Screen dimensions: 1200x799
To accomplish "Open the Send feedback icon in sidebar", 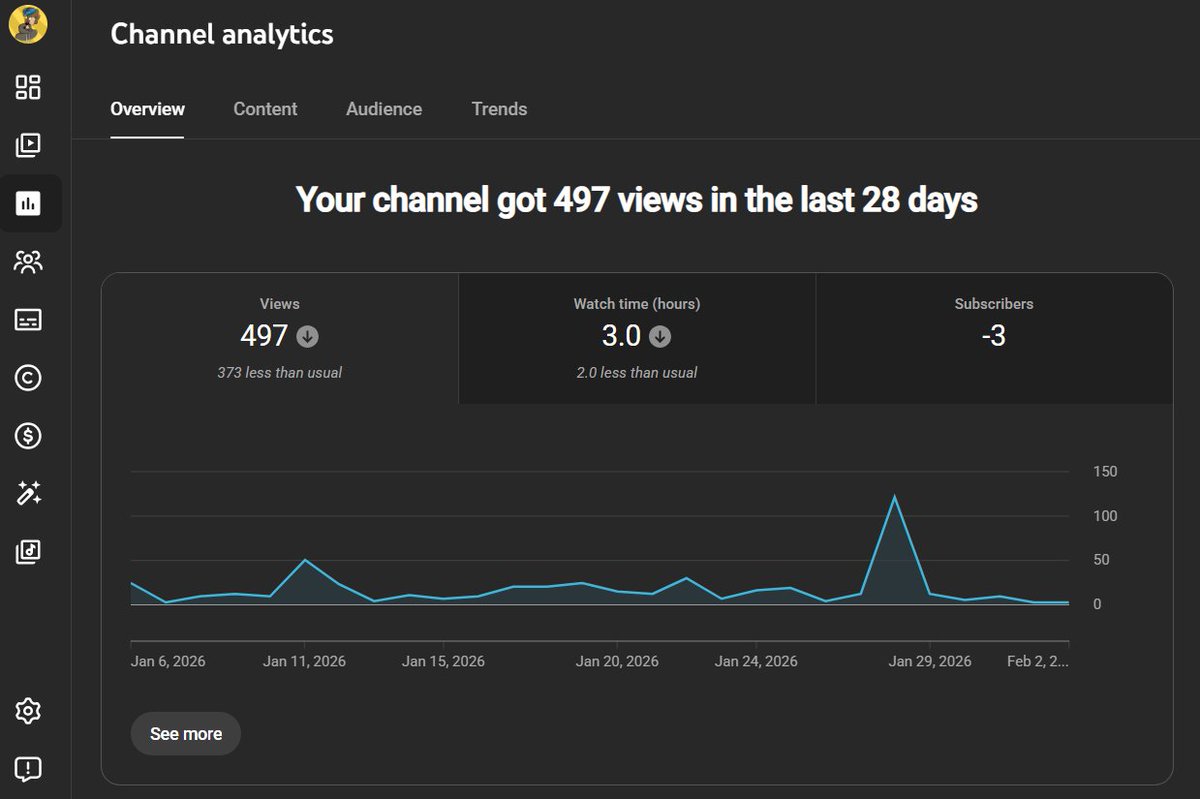I will click(x=28, y=769).
